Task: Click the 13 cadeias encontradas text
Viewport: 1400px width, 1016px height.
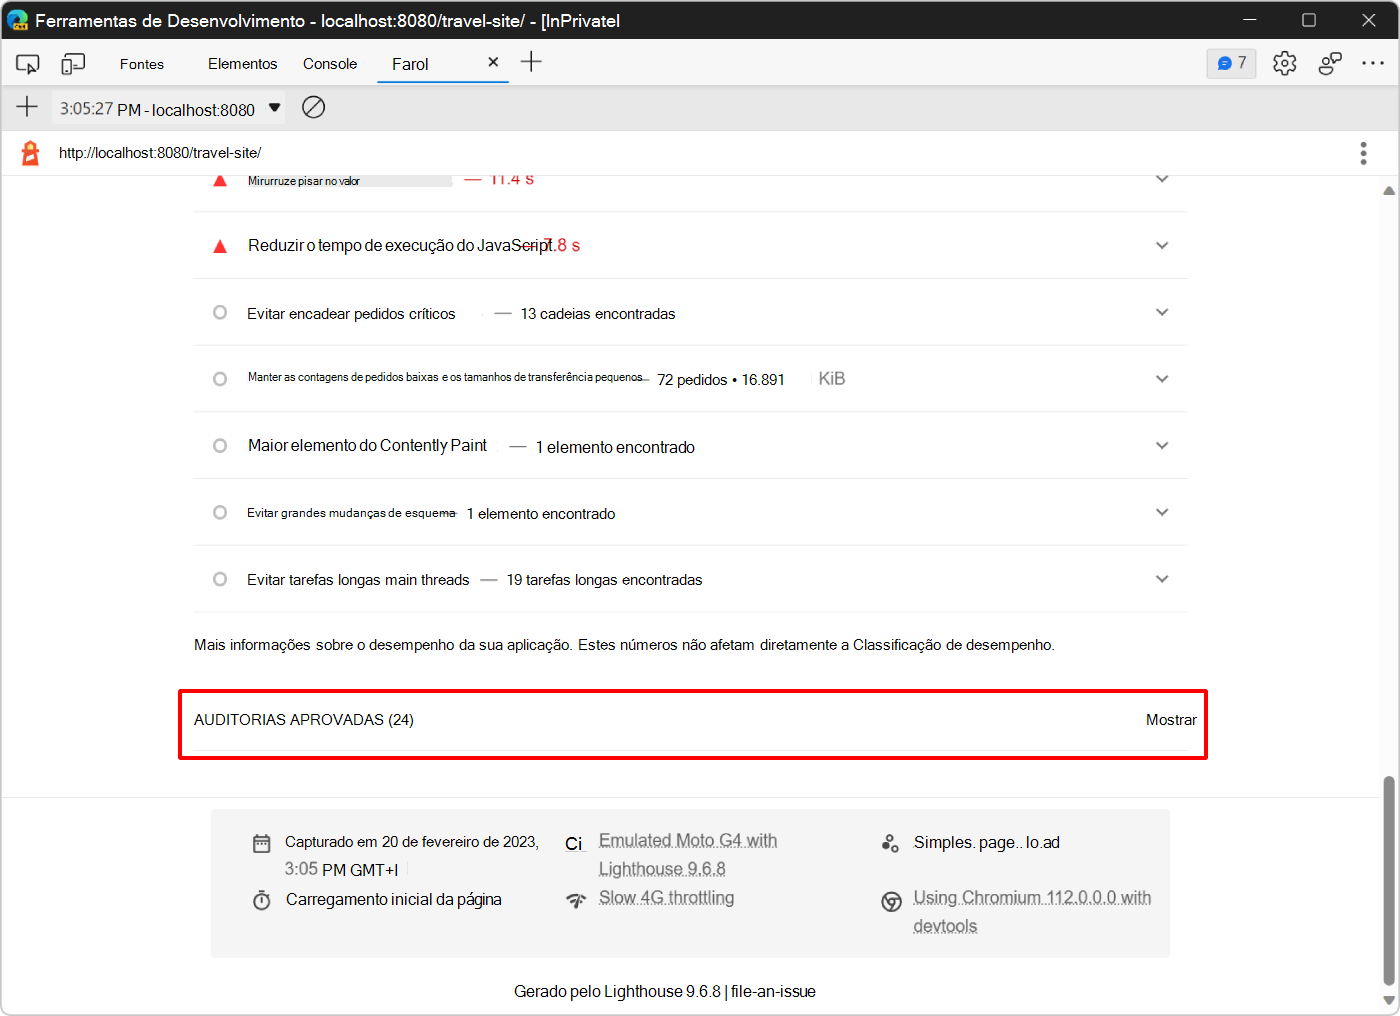Action: tap(598, 314)
